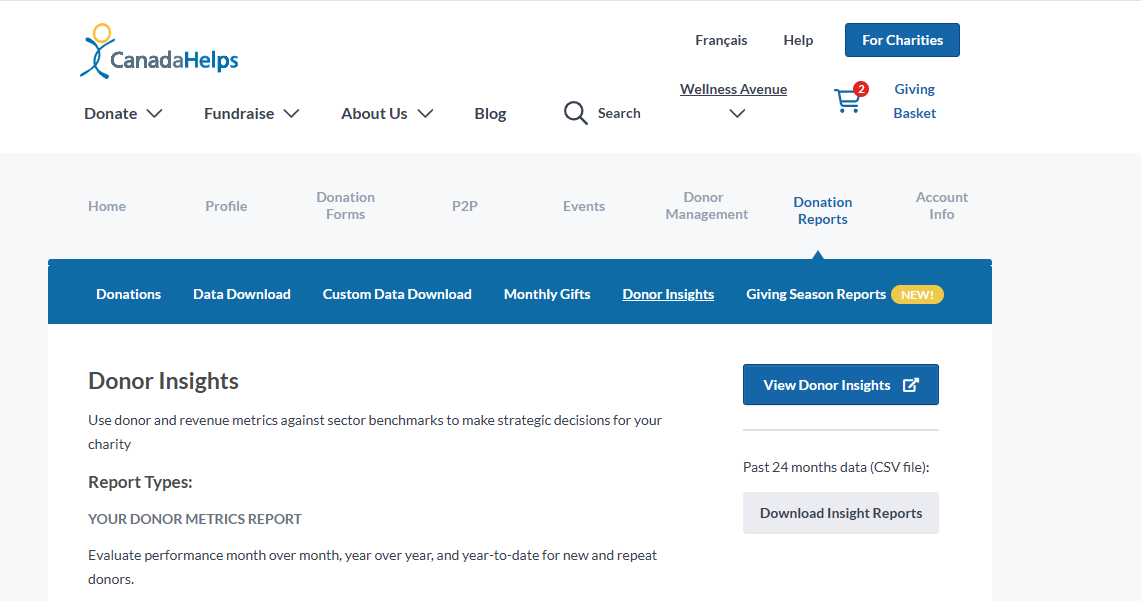Expand the Donate dropdown menu
The image size is (1141, 601).
click(x=123, y=113)
